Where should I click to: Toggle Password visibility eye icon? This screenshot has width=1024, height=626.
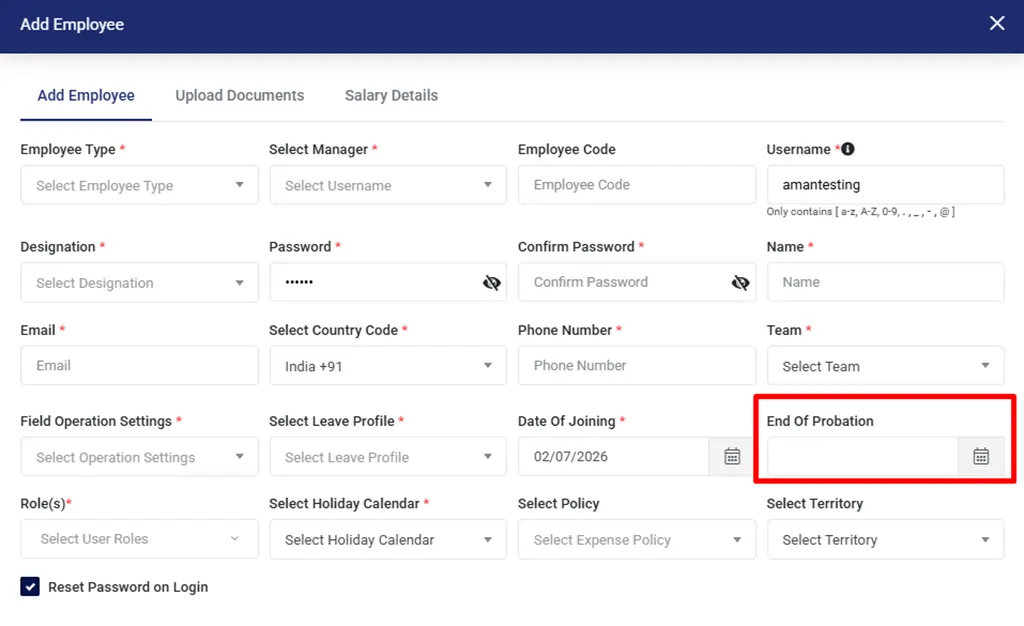point(491,282)
